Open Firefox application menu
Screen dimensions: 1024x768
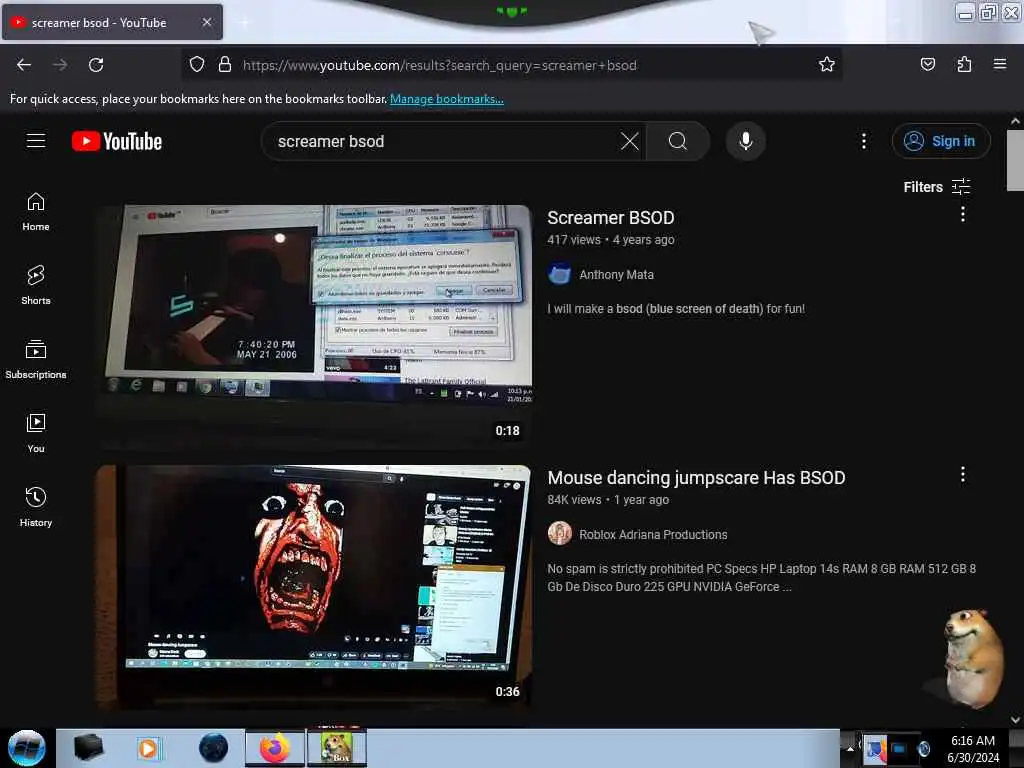[x=1000, y=64]
